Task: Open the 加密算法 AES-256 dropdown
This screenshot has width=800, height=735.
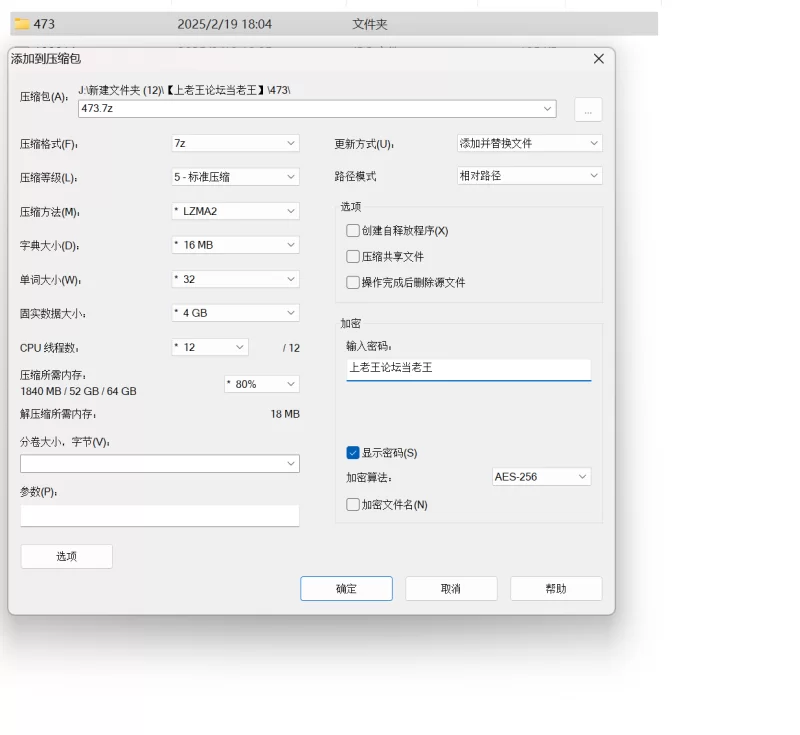Action: tap(541, 477)
